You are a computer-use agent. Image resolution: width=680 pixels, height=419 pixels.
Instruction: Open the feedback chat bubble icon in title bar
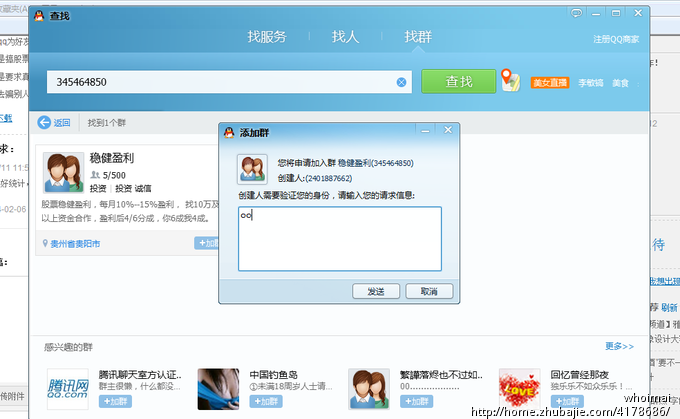(576, 13)
